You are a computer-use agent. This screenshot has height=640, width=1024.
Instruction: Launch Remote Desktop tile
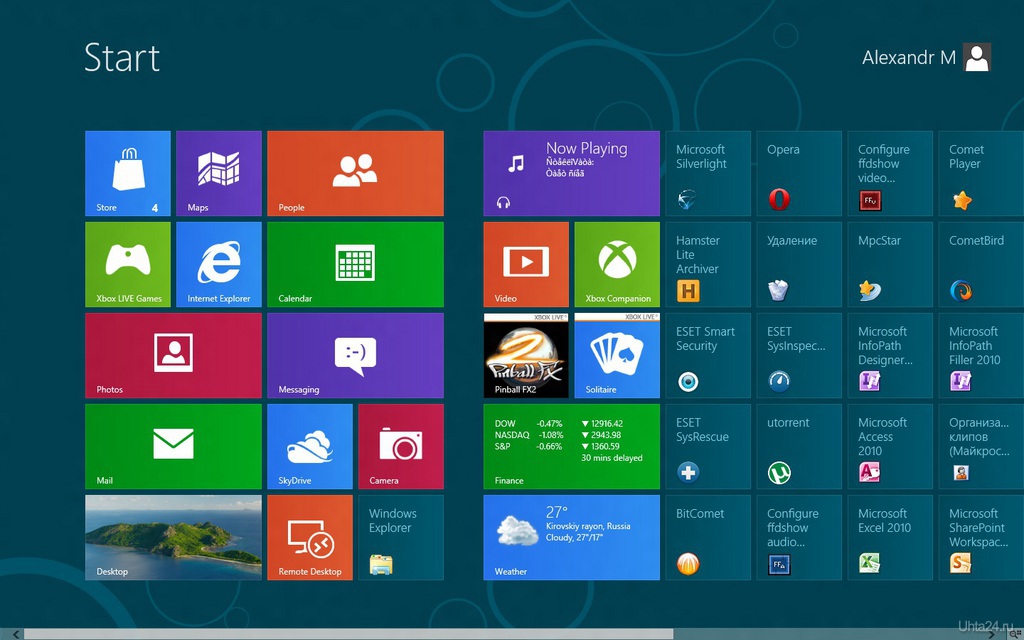coord(310,537)
